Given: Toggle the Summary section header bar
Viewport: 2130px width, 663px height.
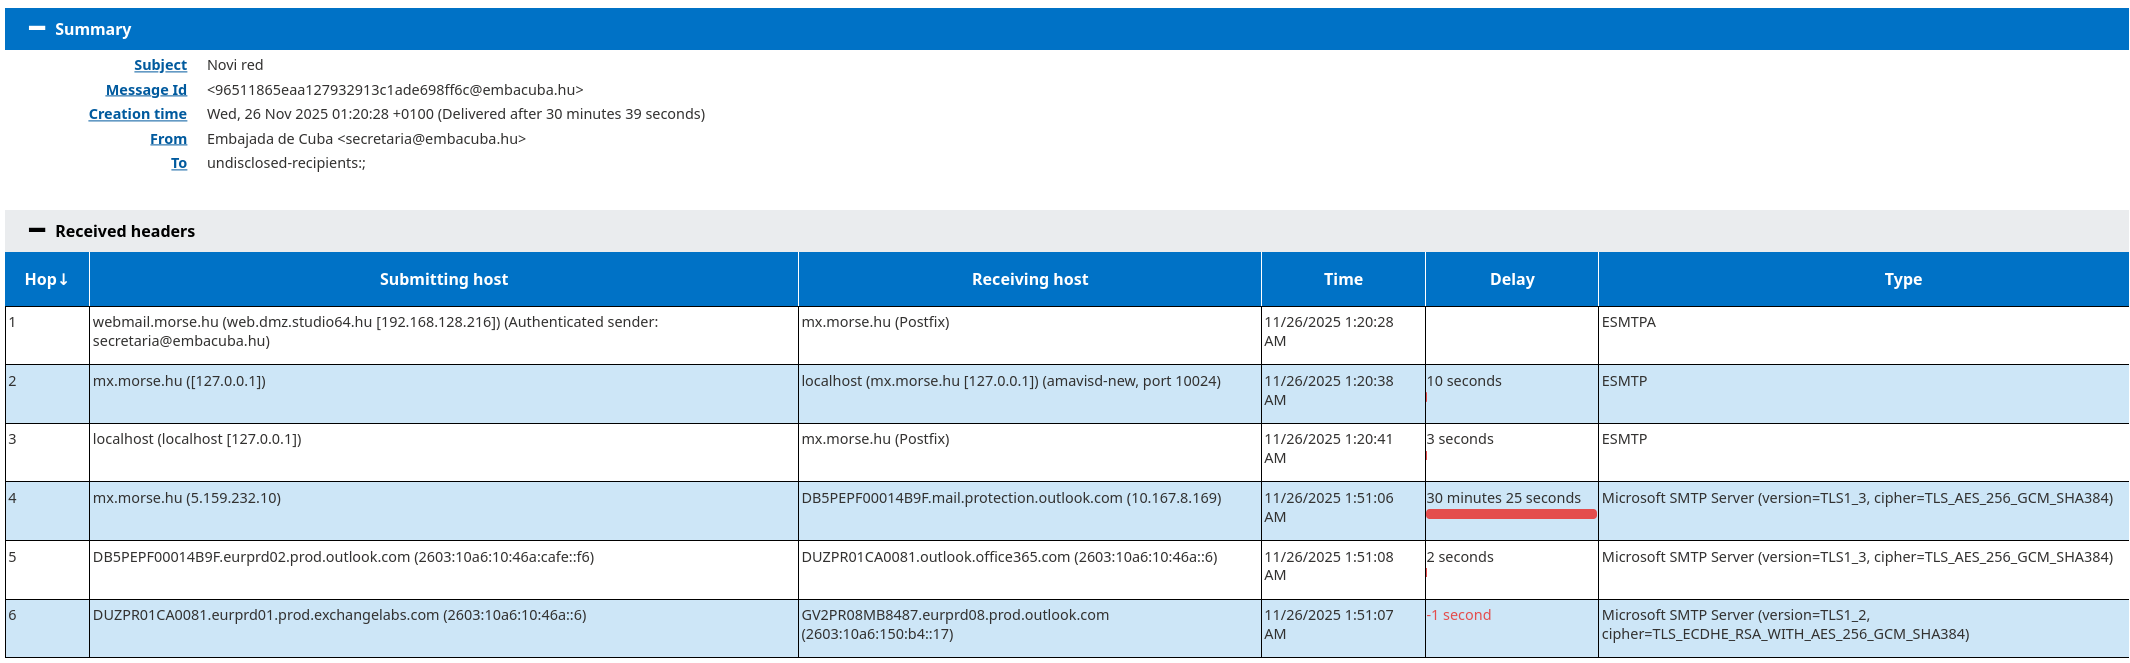Looking at the screenshot, I should 1066,29.
